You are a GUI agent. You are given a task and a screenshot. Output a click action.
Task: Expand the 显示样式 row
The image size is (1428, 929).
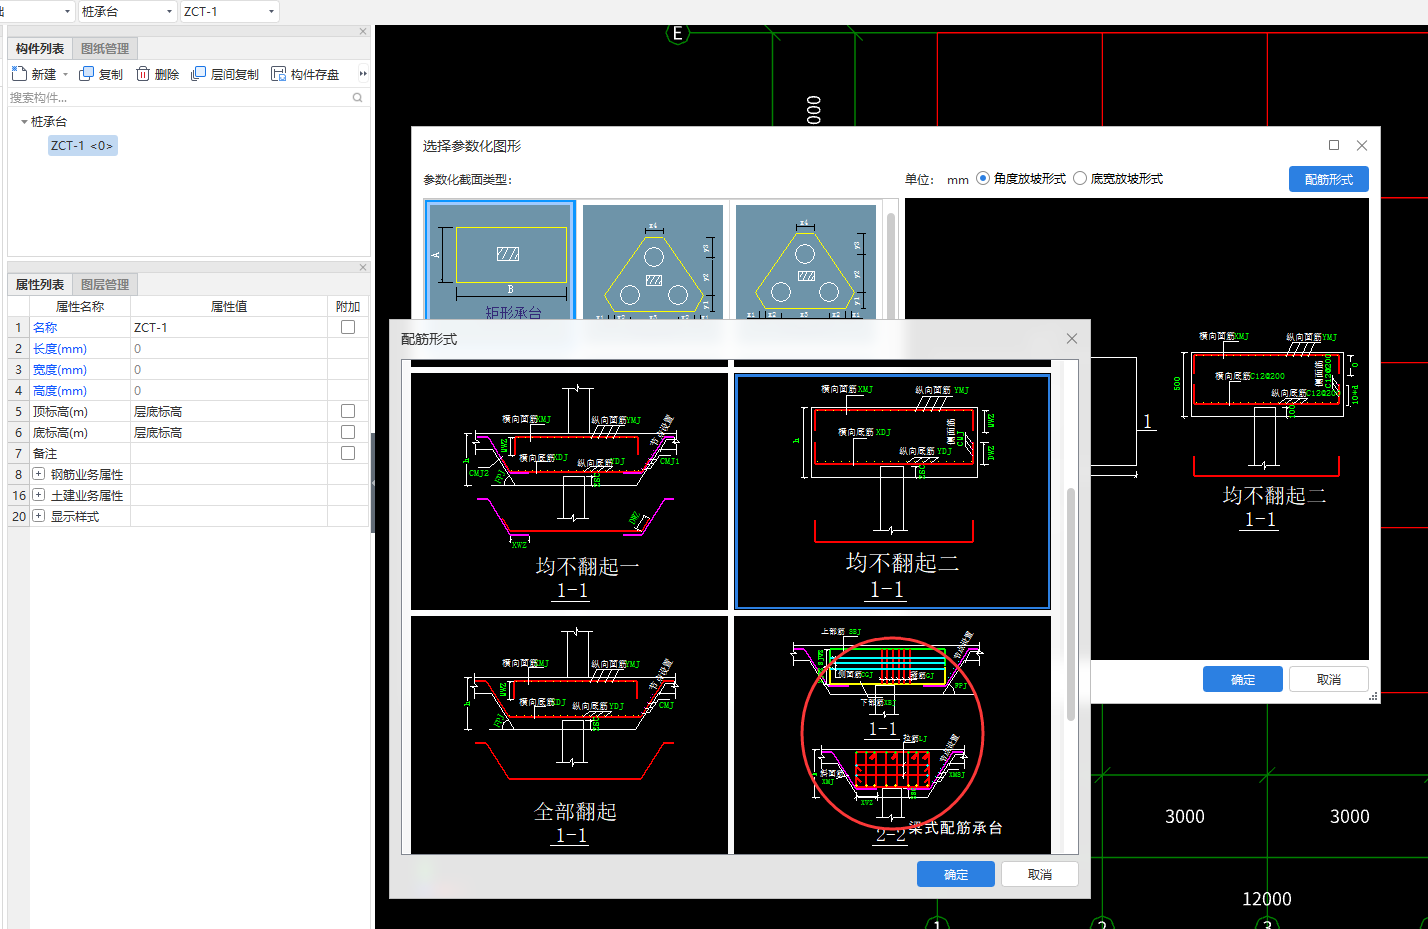39,516
